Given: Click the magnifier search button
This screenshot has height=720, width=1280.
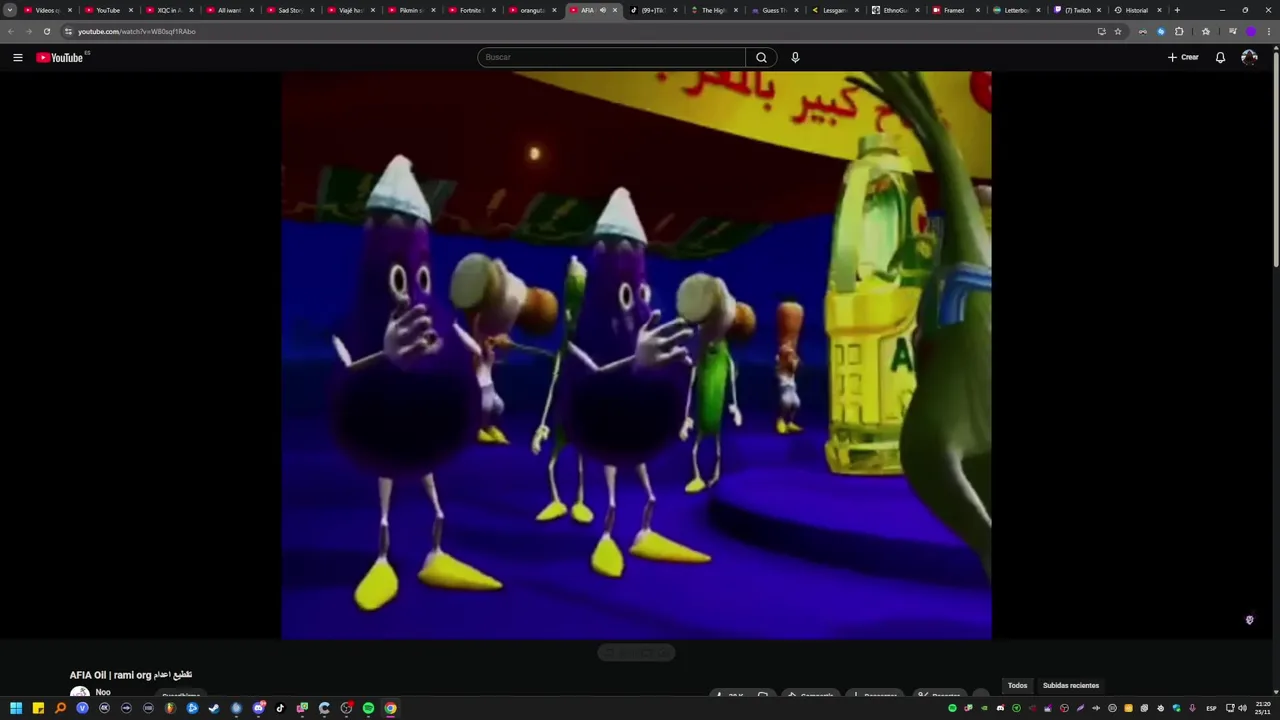Looking at the screenshot, I should [761, 57].
